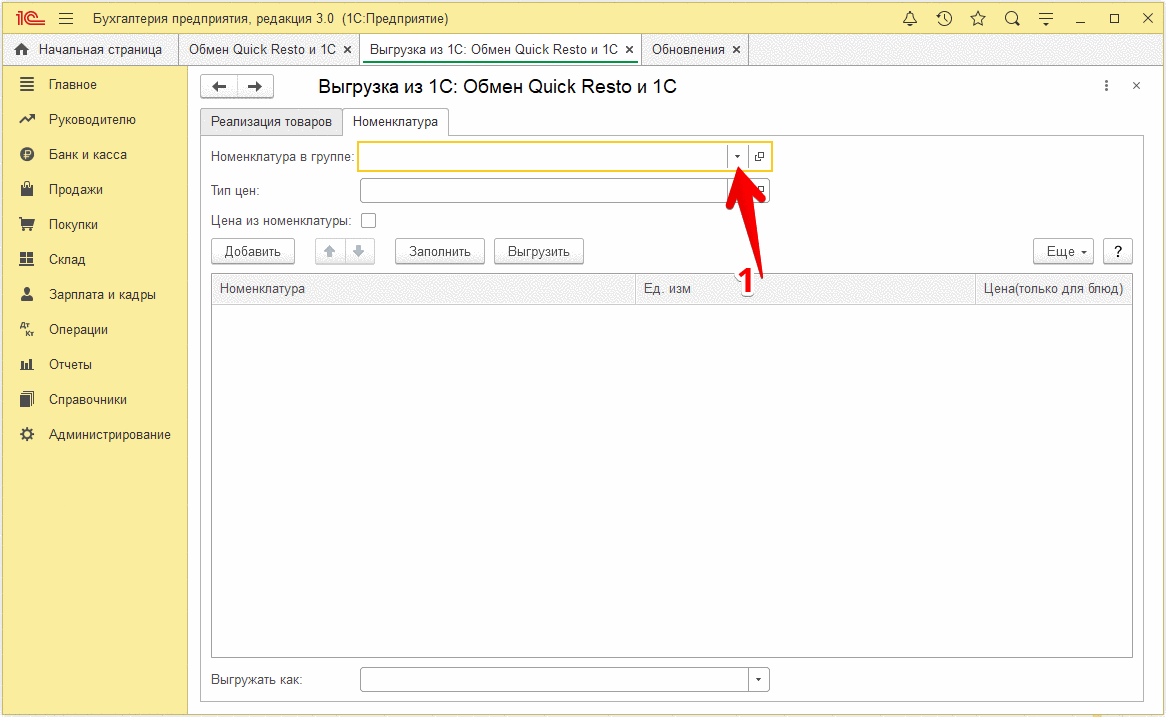Click the search magnifier icon
This screenshot has width=1166, height=717.
pos(1012,19)
